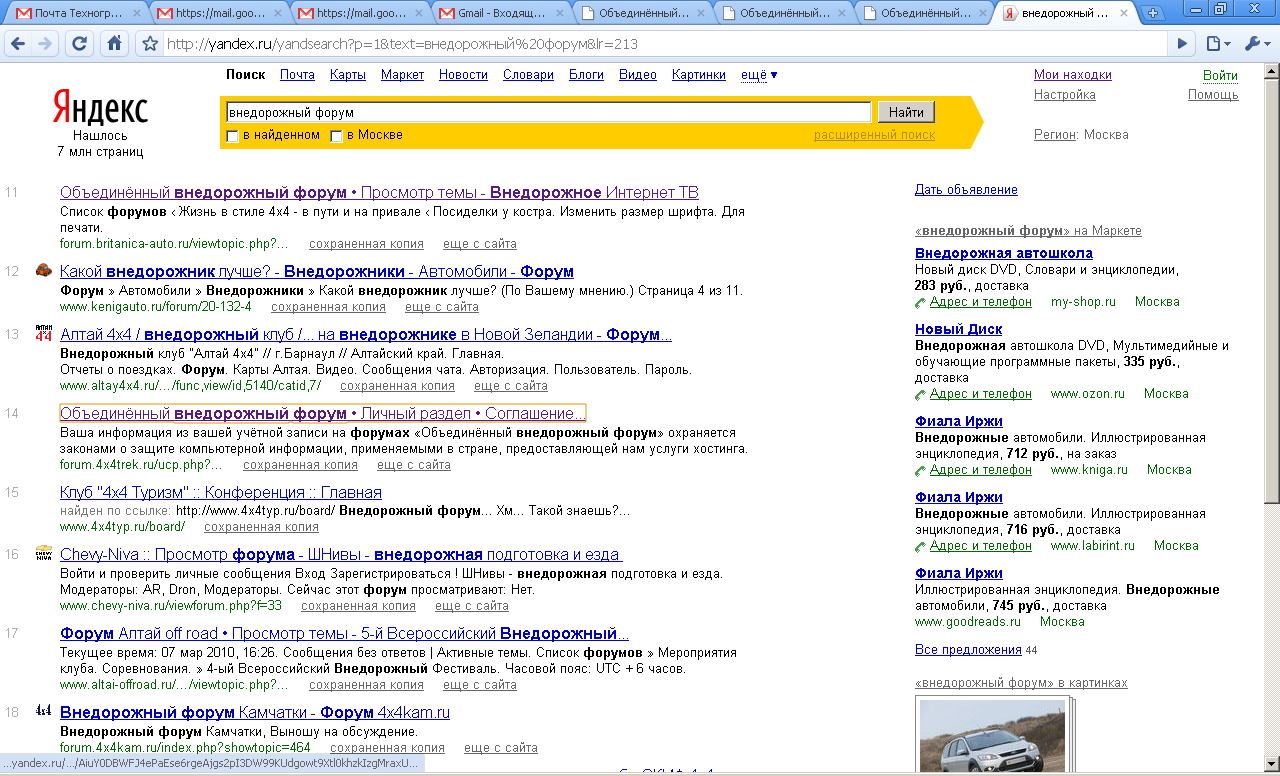Click the car image thumbnail
Image resolution: width=1280 pixels, height=776 pixels.
click(991, 736)
